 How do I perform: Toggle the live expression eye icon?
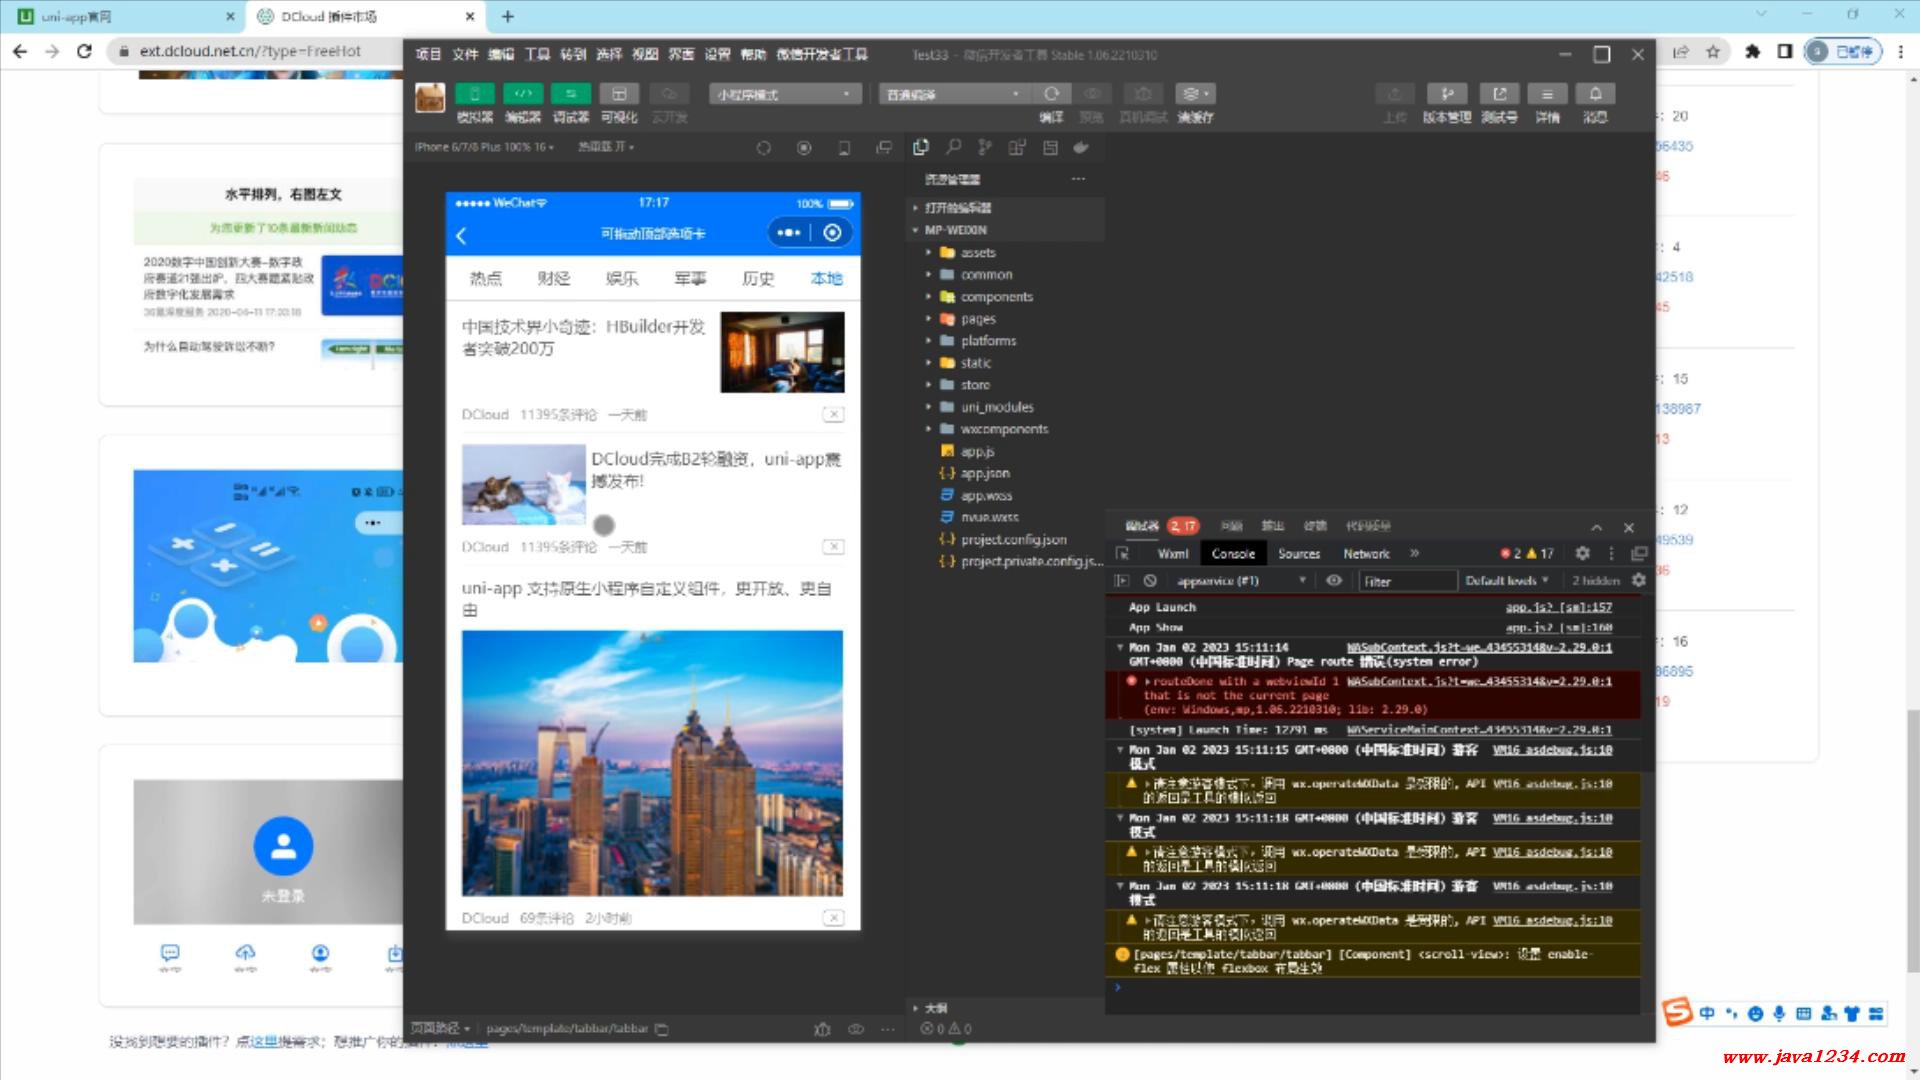coord(1334,580)
